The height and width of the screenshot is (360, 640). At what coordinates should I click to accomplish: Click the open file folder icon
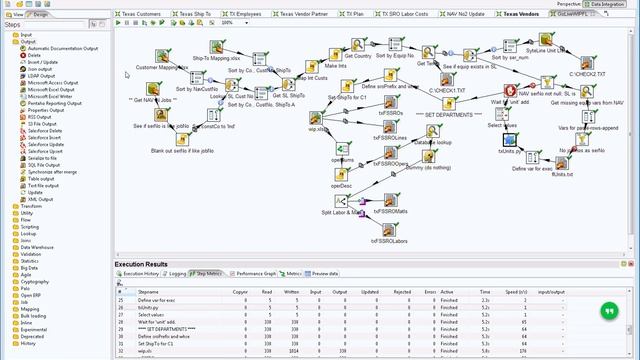coord(19,4)
